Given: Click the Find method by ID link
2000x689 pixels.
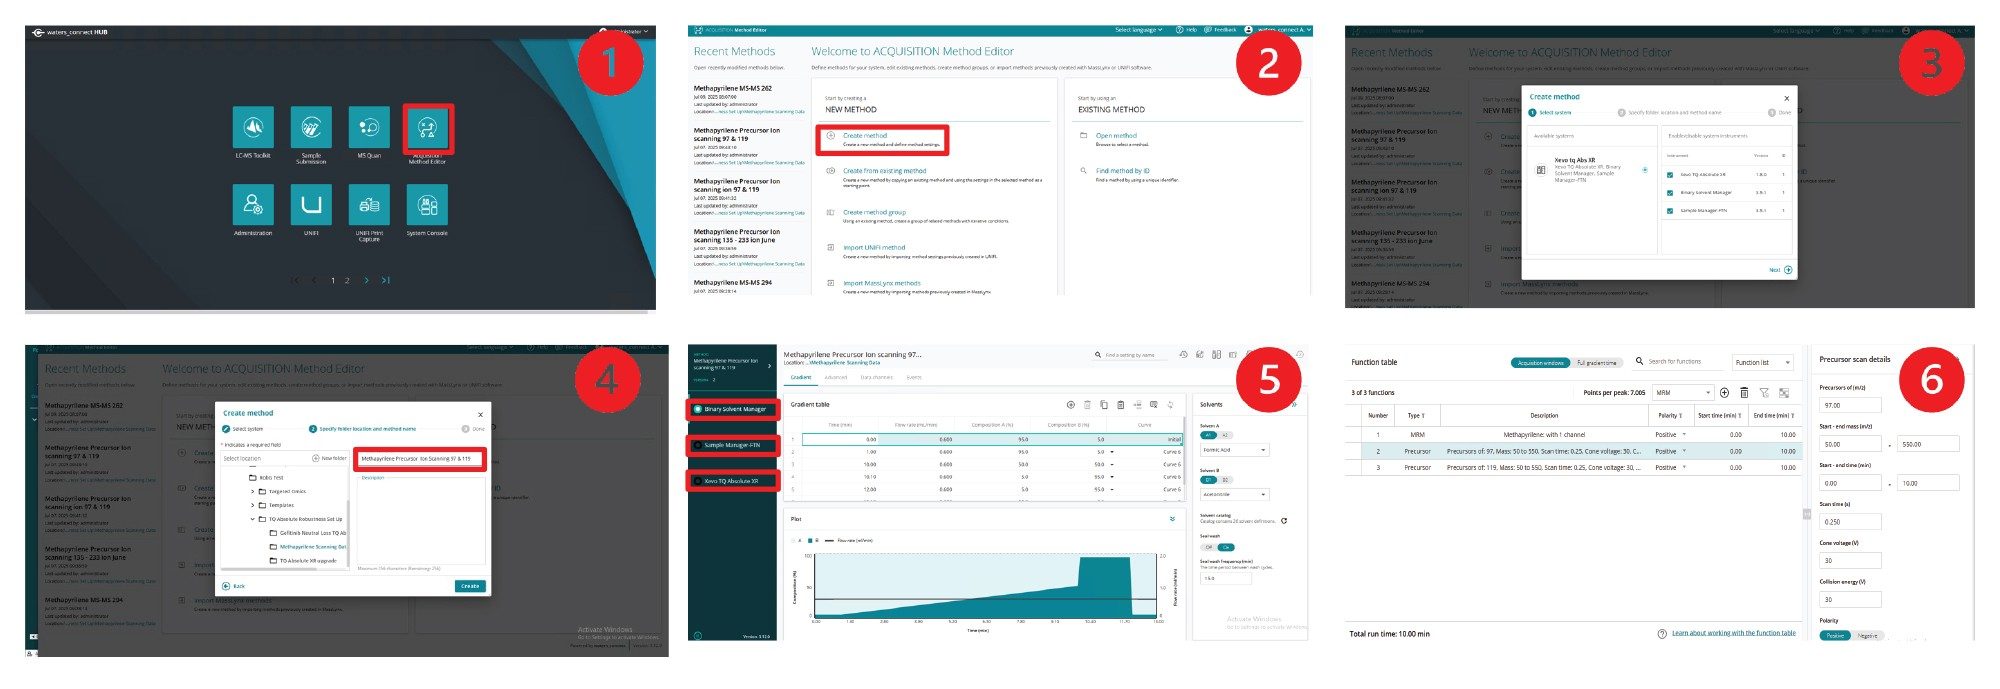Looking at the screenshot, I should point(1123,171).
